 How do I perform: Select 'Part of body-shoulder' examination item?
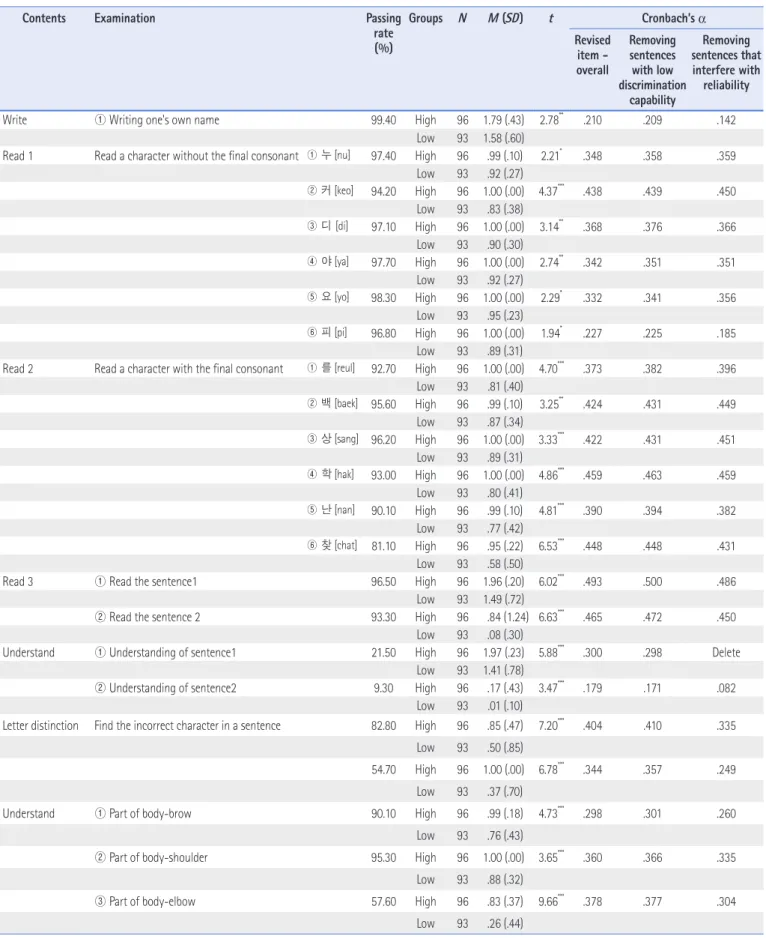pos(151,857)
